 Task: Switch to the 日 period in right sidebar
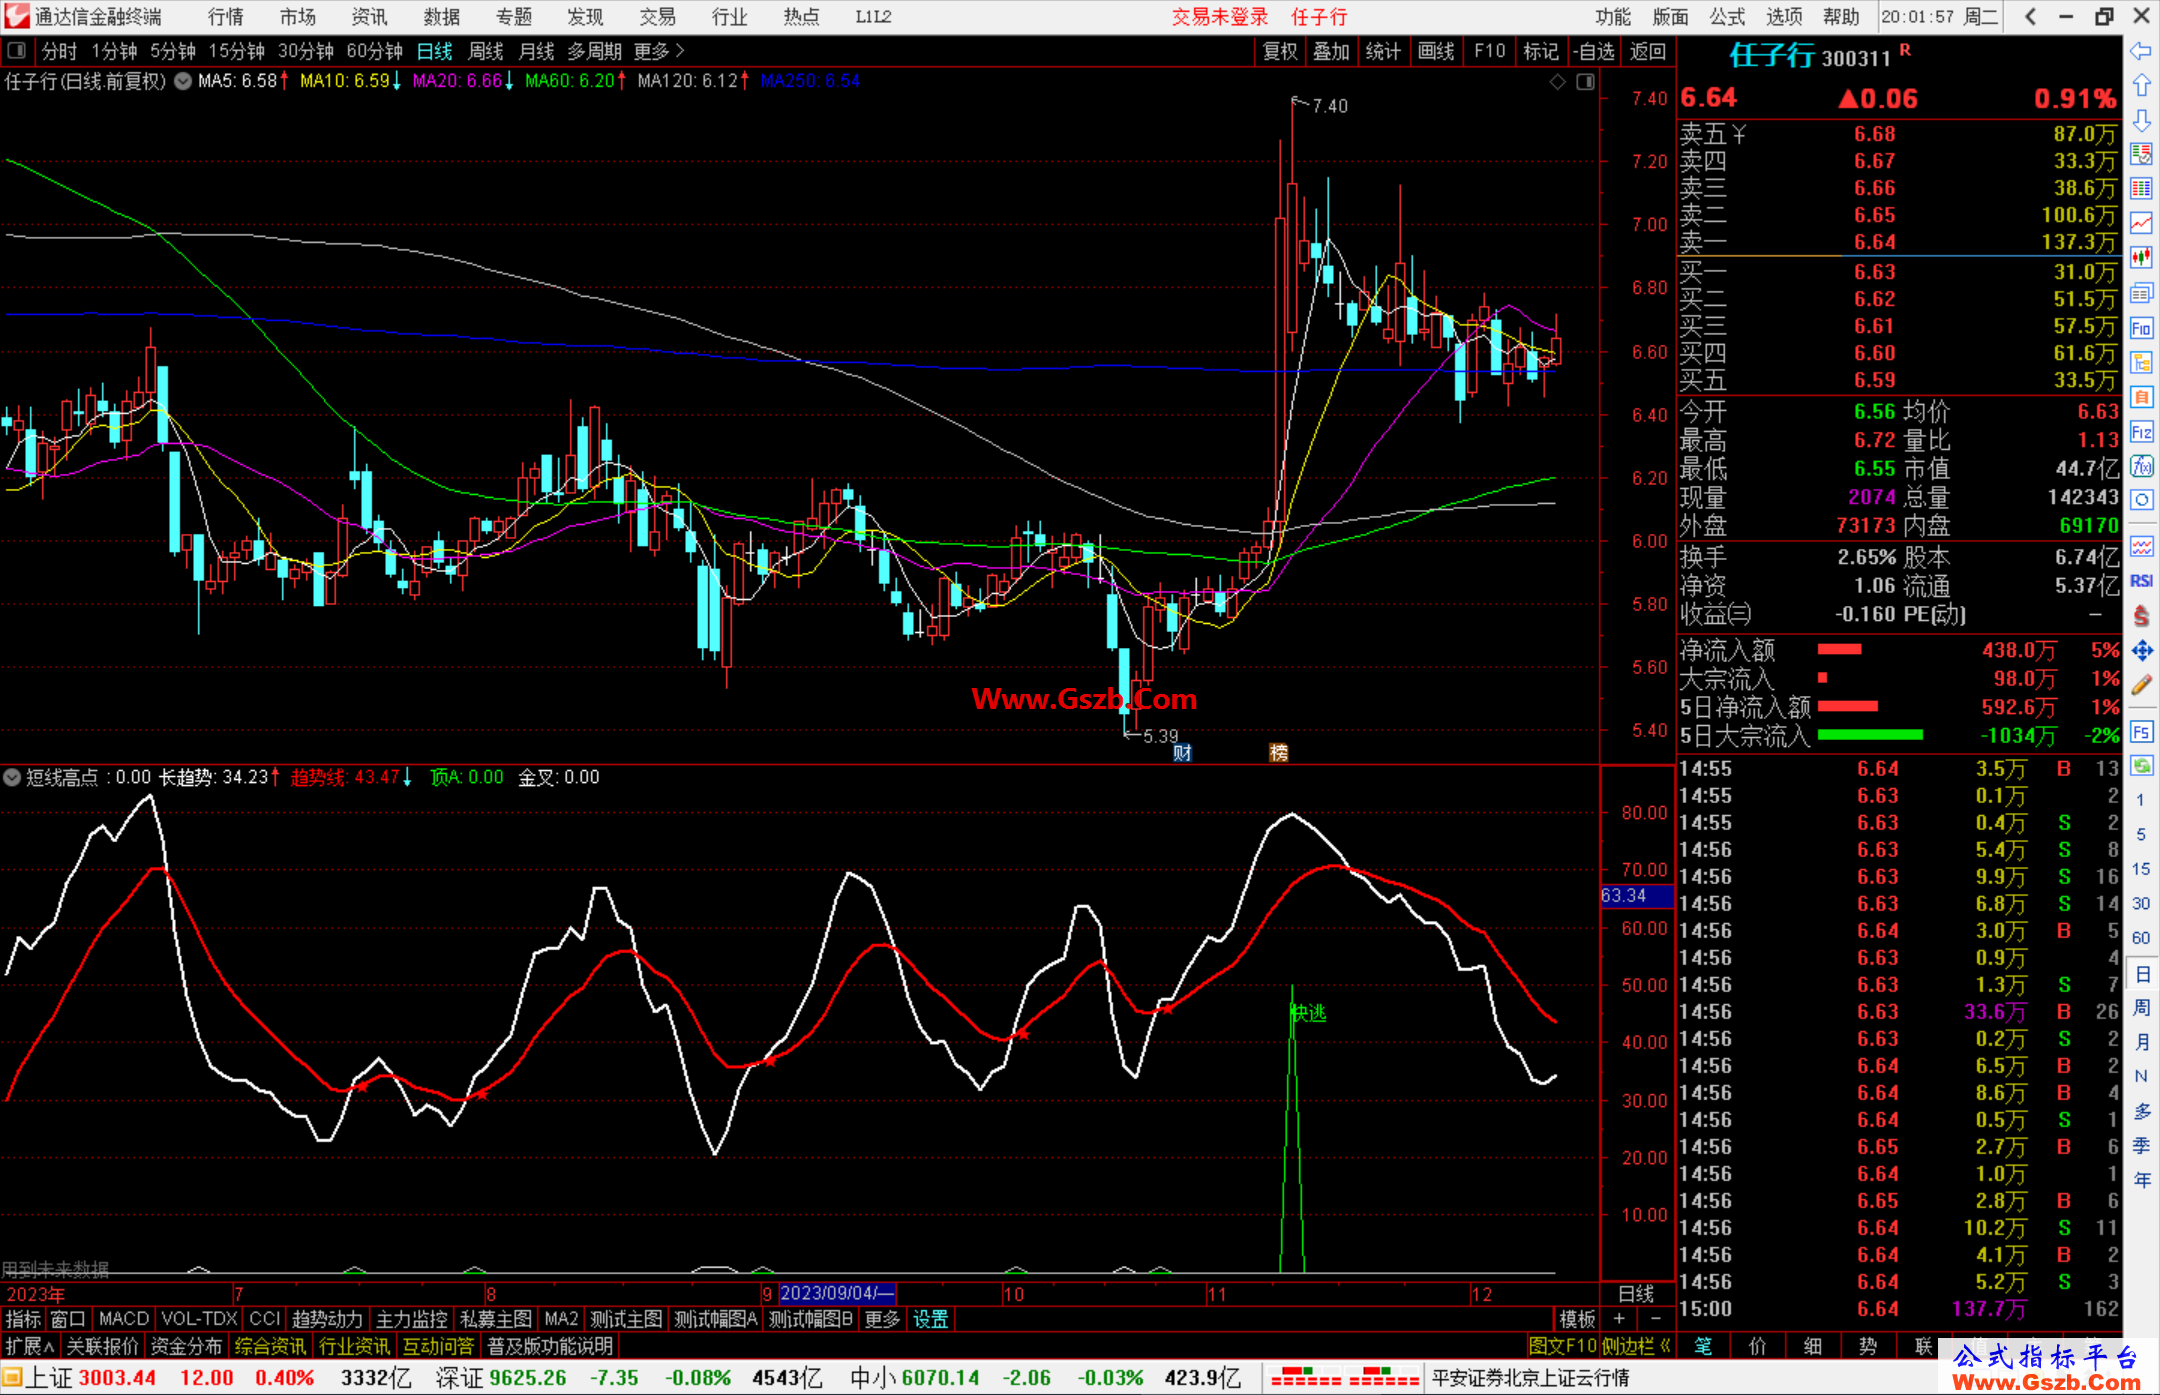point(2141,973)
